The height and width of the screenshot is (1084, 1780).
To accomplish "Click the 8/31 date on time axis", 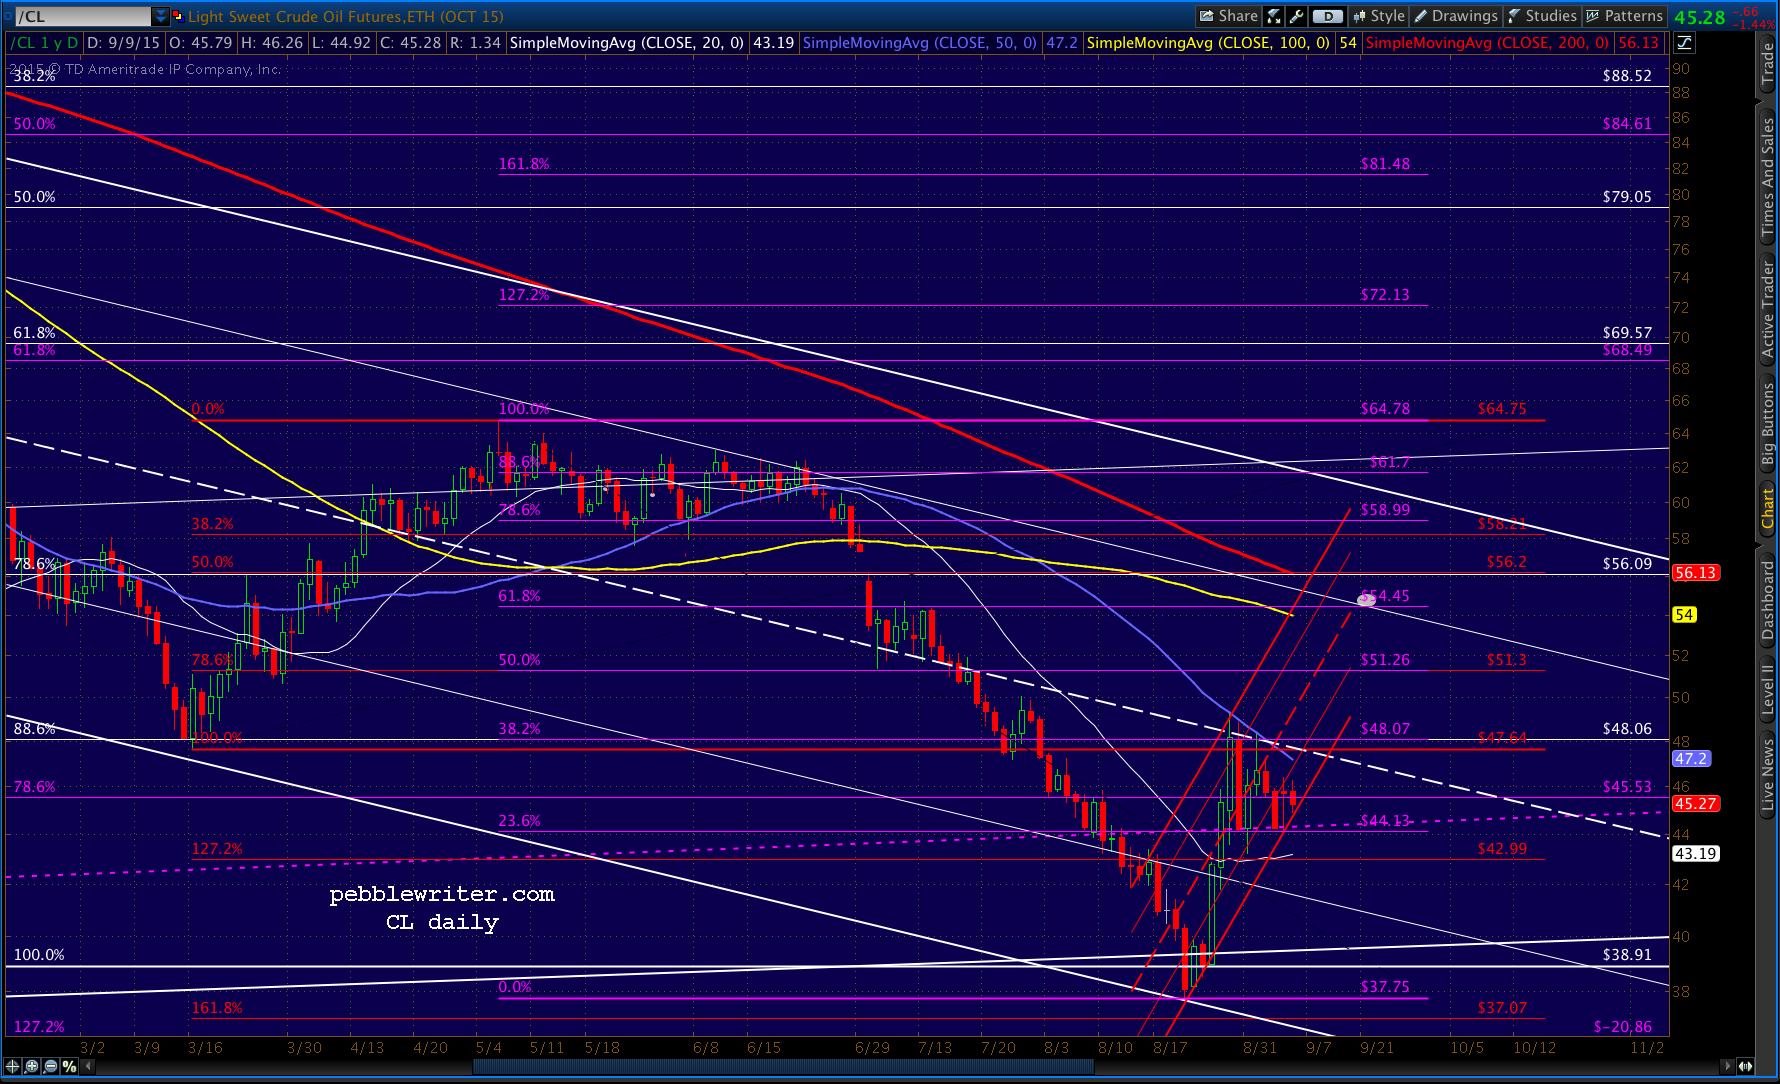I will pyautogui.click(x=1260, y=1047).
